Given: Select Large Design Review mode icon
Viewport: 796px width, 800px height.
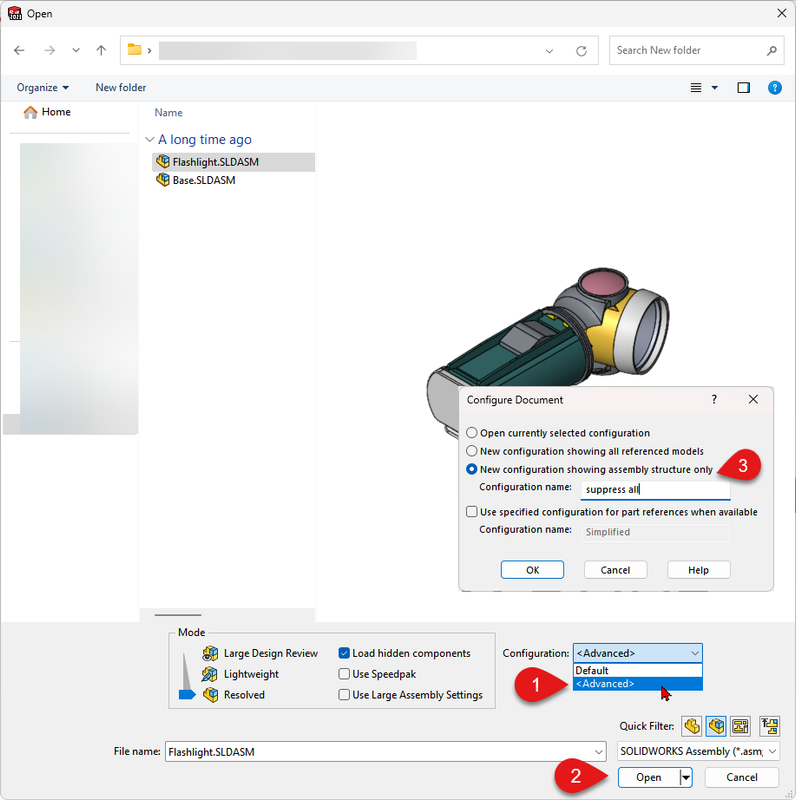Looking at the screenshot, I should [x=210, y=654].
